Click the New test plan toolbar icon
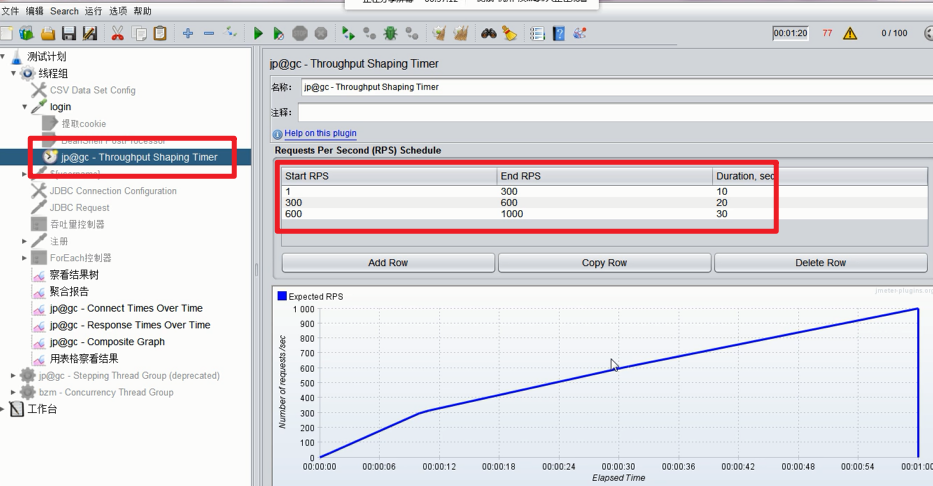The width and height of the screenshot is (933, 486). pyautogui.click(x=5, y=33)
